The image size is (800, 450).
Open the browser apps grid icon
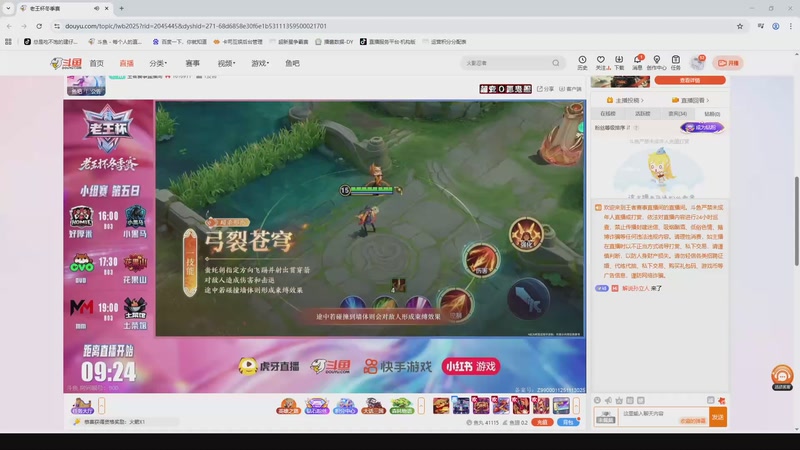[8, 42]
